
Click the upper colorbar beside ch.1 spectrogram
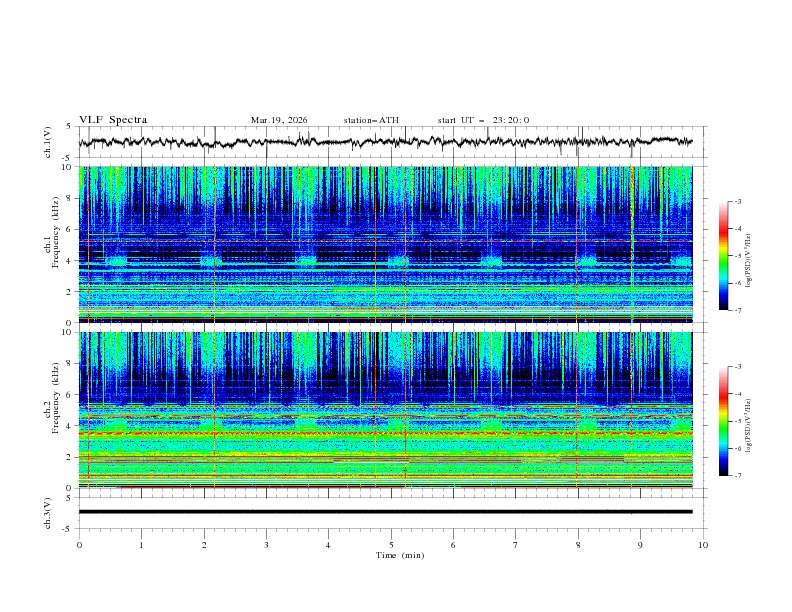[723, 255]
